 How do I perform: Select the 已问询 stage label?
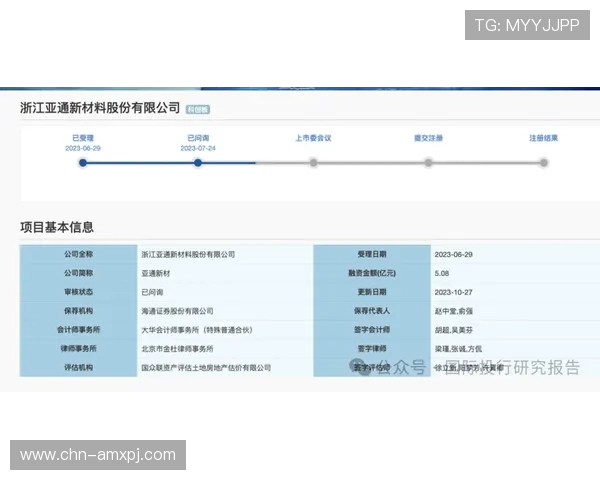pyautogui.click(x=198, y=138)
